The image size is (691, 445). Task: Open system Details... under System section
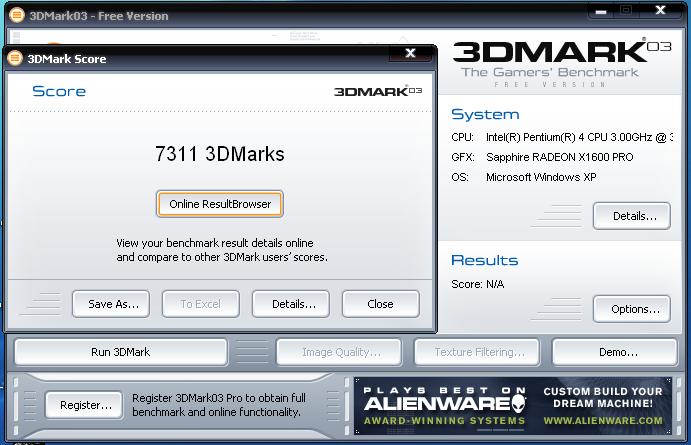pyautogui.click(x=631, y=215)
